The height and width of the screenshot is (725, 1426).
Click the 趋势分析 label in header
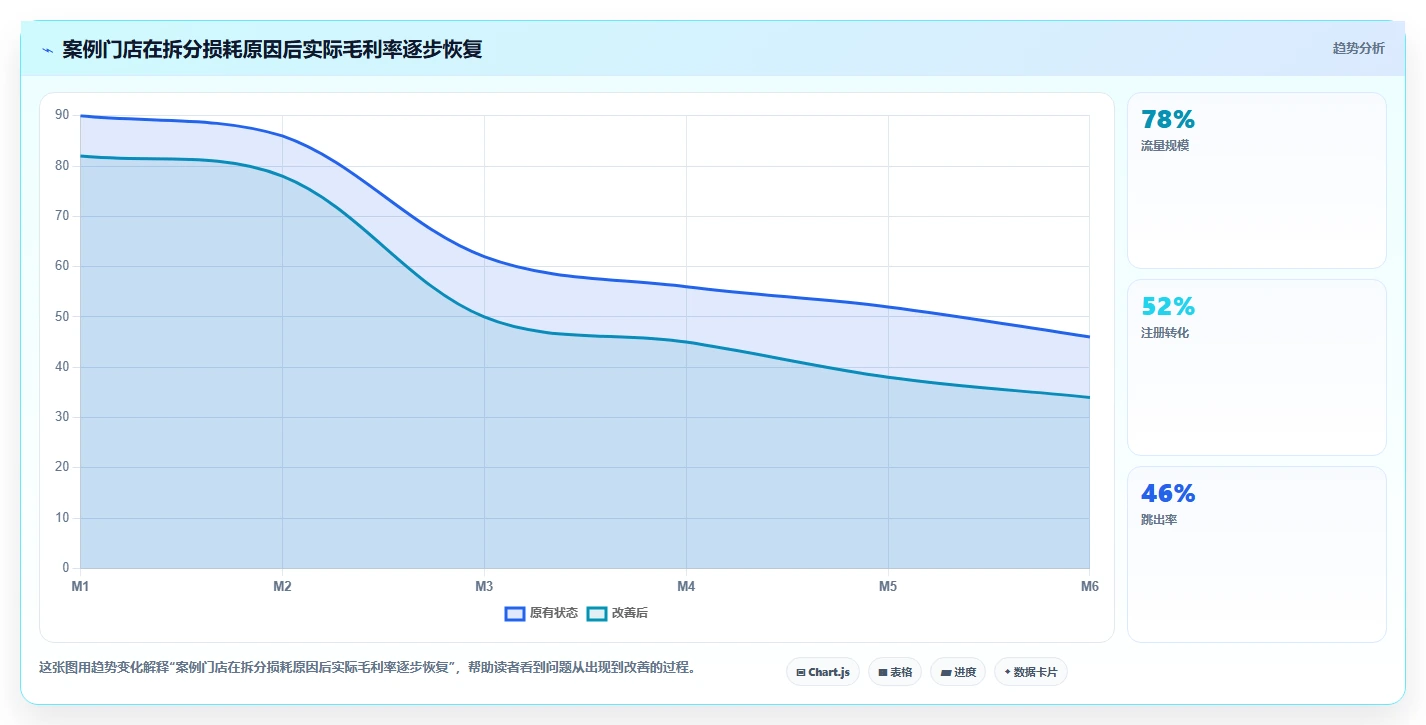tap(1359, 48)
